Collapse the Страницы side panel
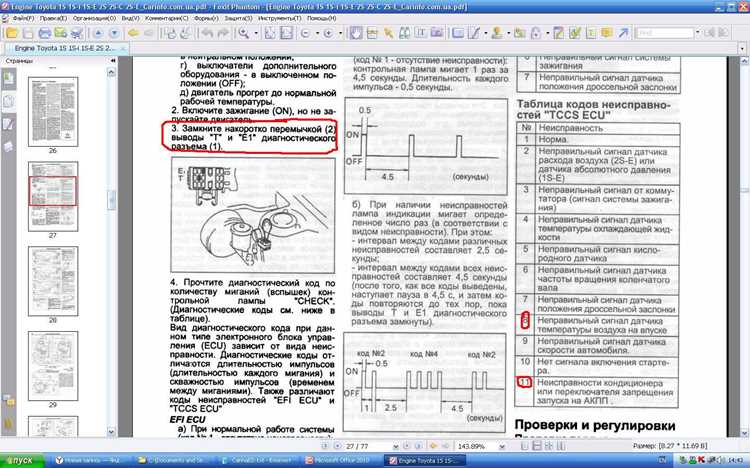 (x=113, y=61)
